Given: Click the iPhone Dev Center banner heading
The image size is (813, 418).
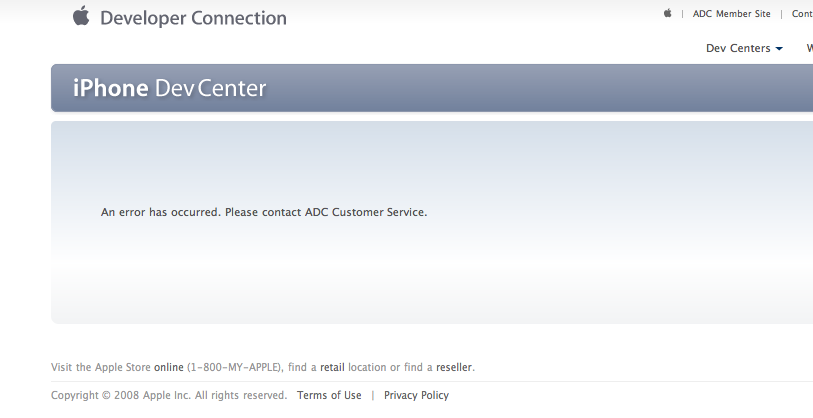Looking at the screenshot, I should pos(170,88).
